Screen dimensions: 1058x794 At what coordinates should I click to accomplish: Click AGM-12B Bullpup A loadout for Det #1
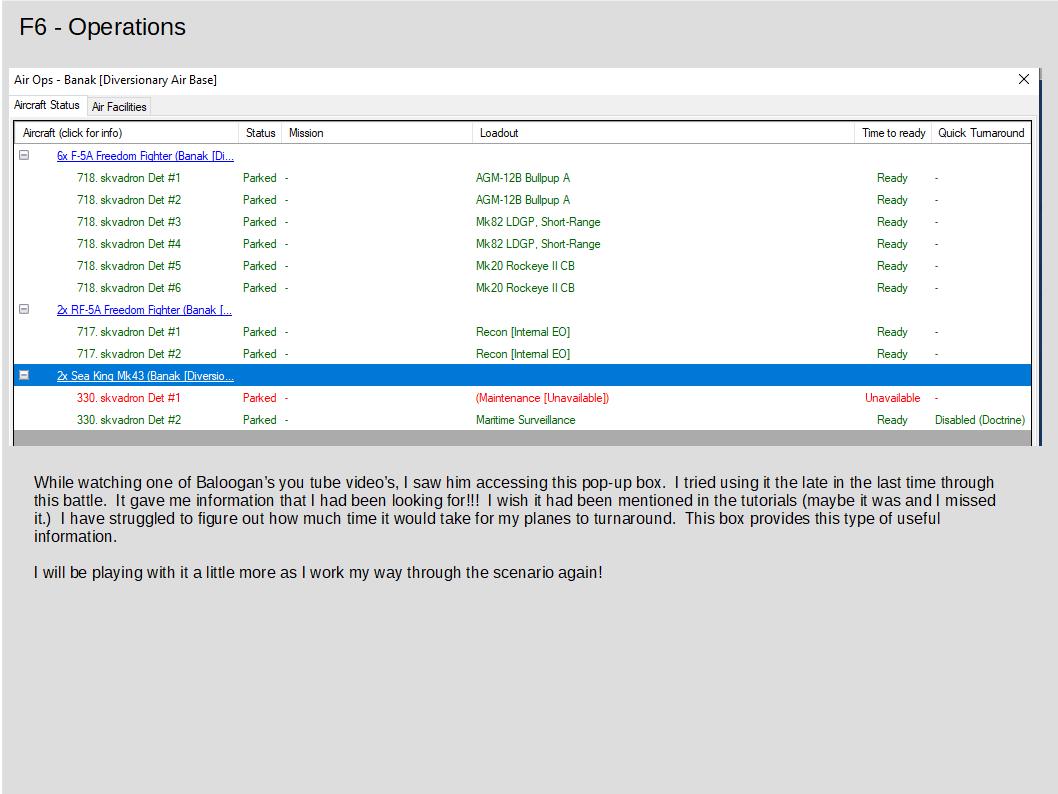coord(523,178)
